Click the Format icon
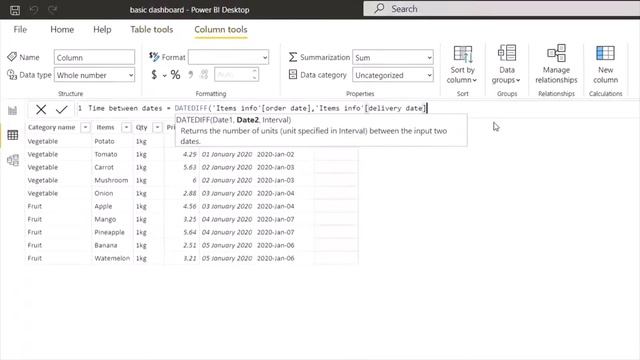This screenshot has height=360, width=640. pos(154,57)
